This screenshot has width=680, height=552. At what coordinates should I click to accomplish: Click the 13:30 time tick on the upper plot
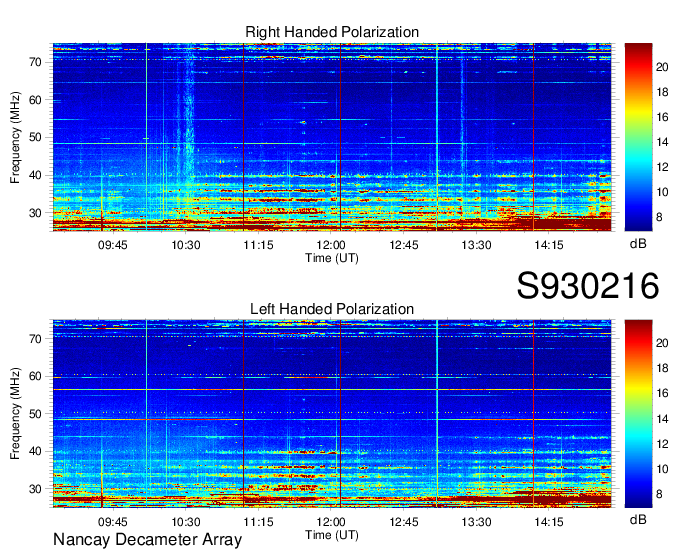[x=476, y=245]
